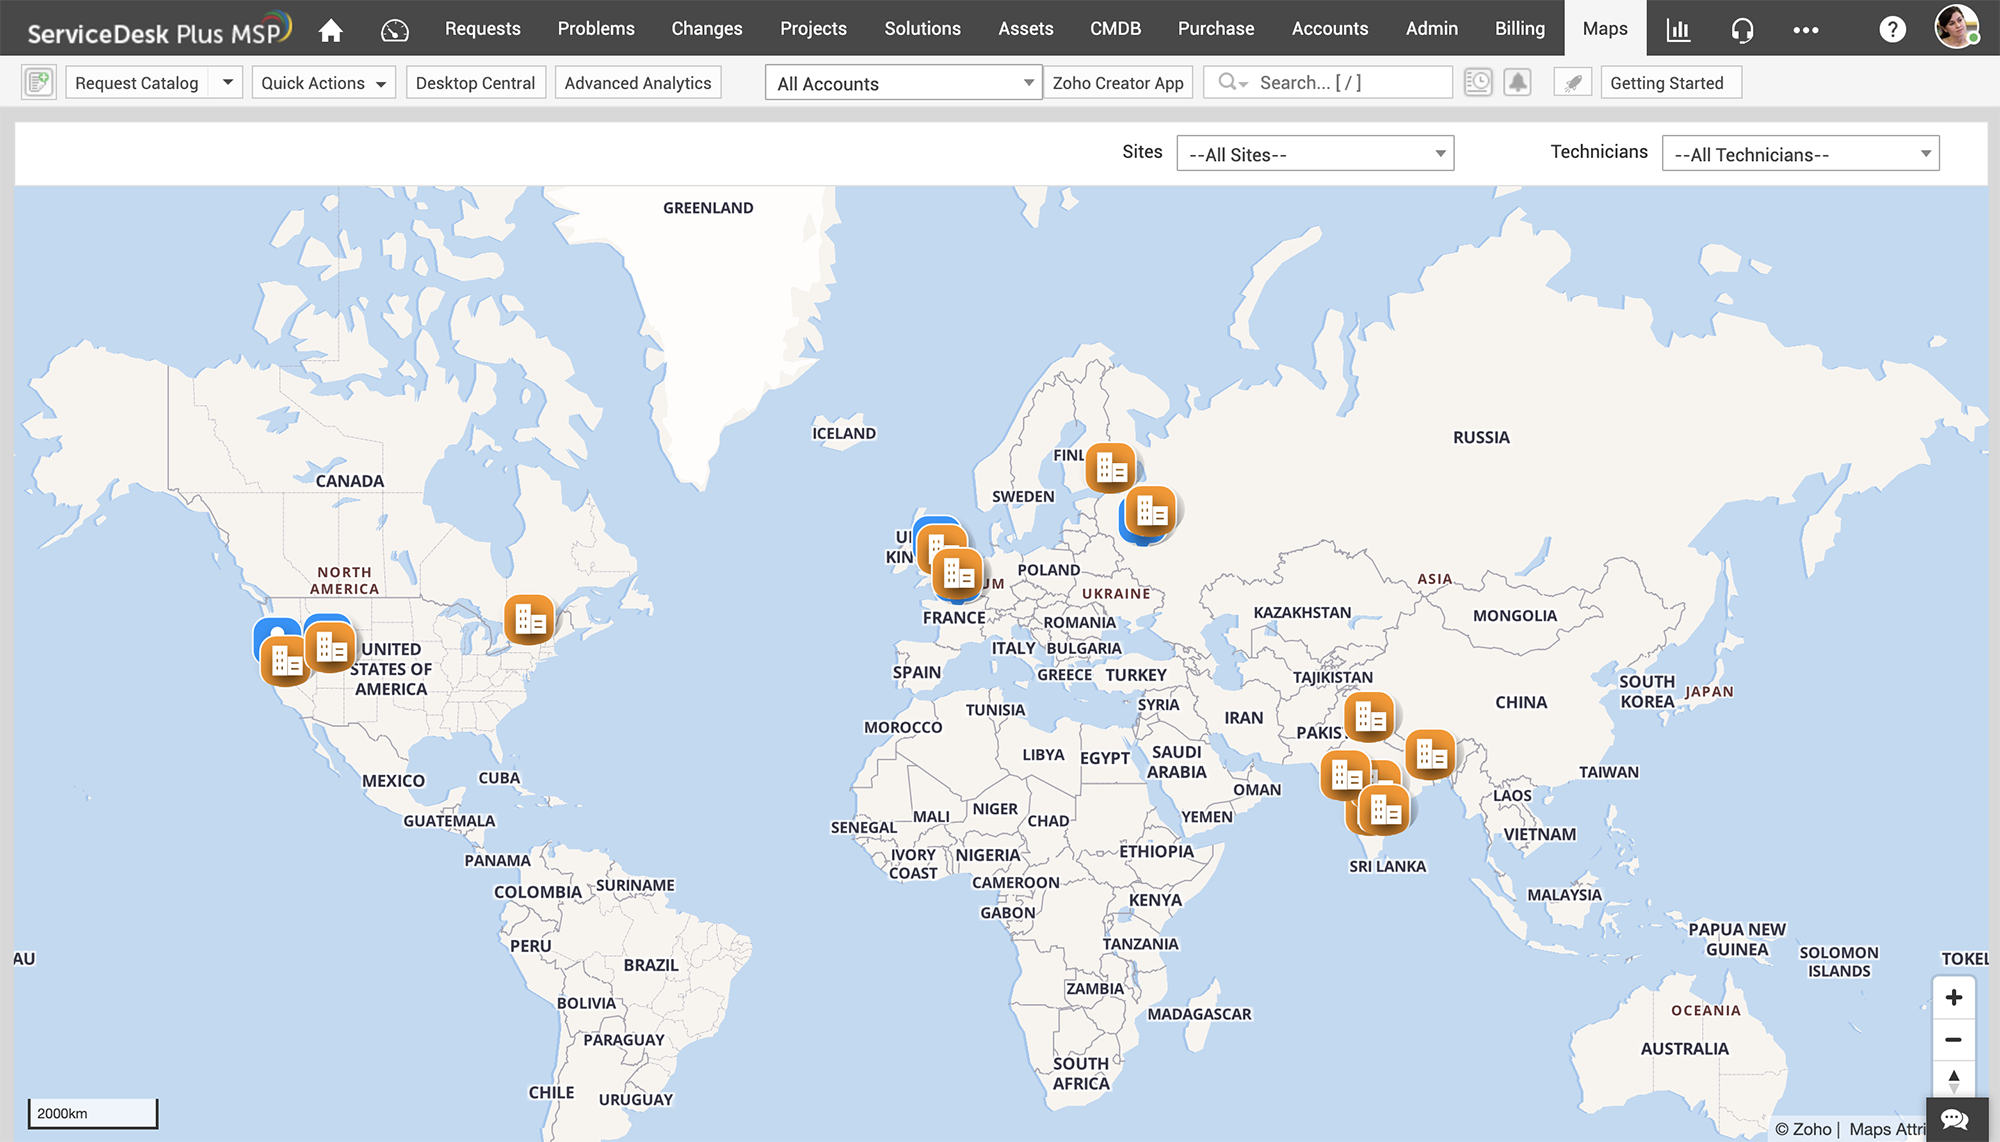Click the site marker on Finland
Viewport: 2000px width, 1142px height.
(x=1110, y=468)
